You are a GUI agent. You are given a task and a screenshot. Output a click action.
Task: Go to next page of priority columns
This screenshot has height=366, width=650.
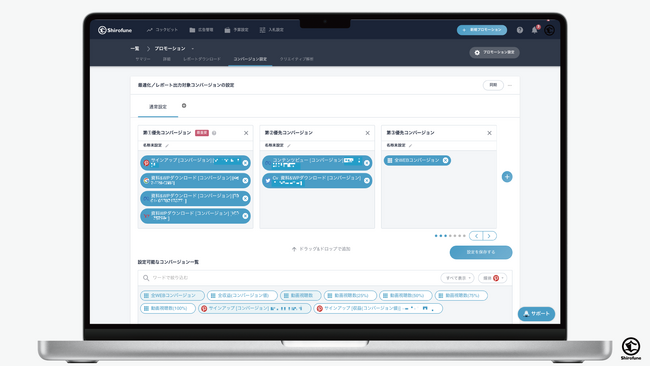tap(490, 236)
